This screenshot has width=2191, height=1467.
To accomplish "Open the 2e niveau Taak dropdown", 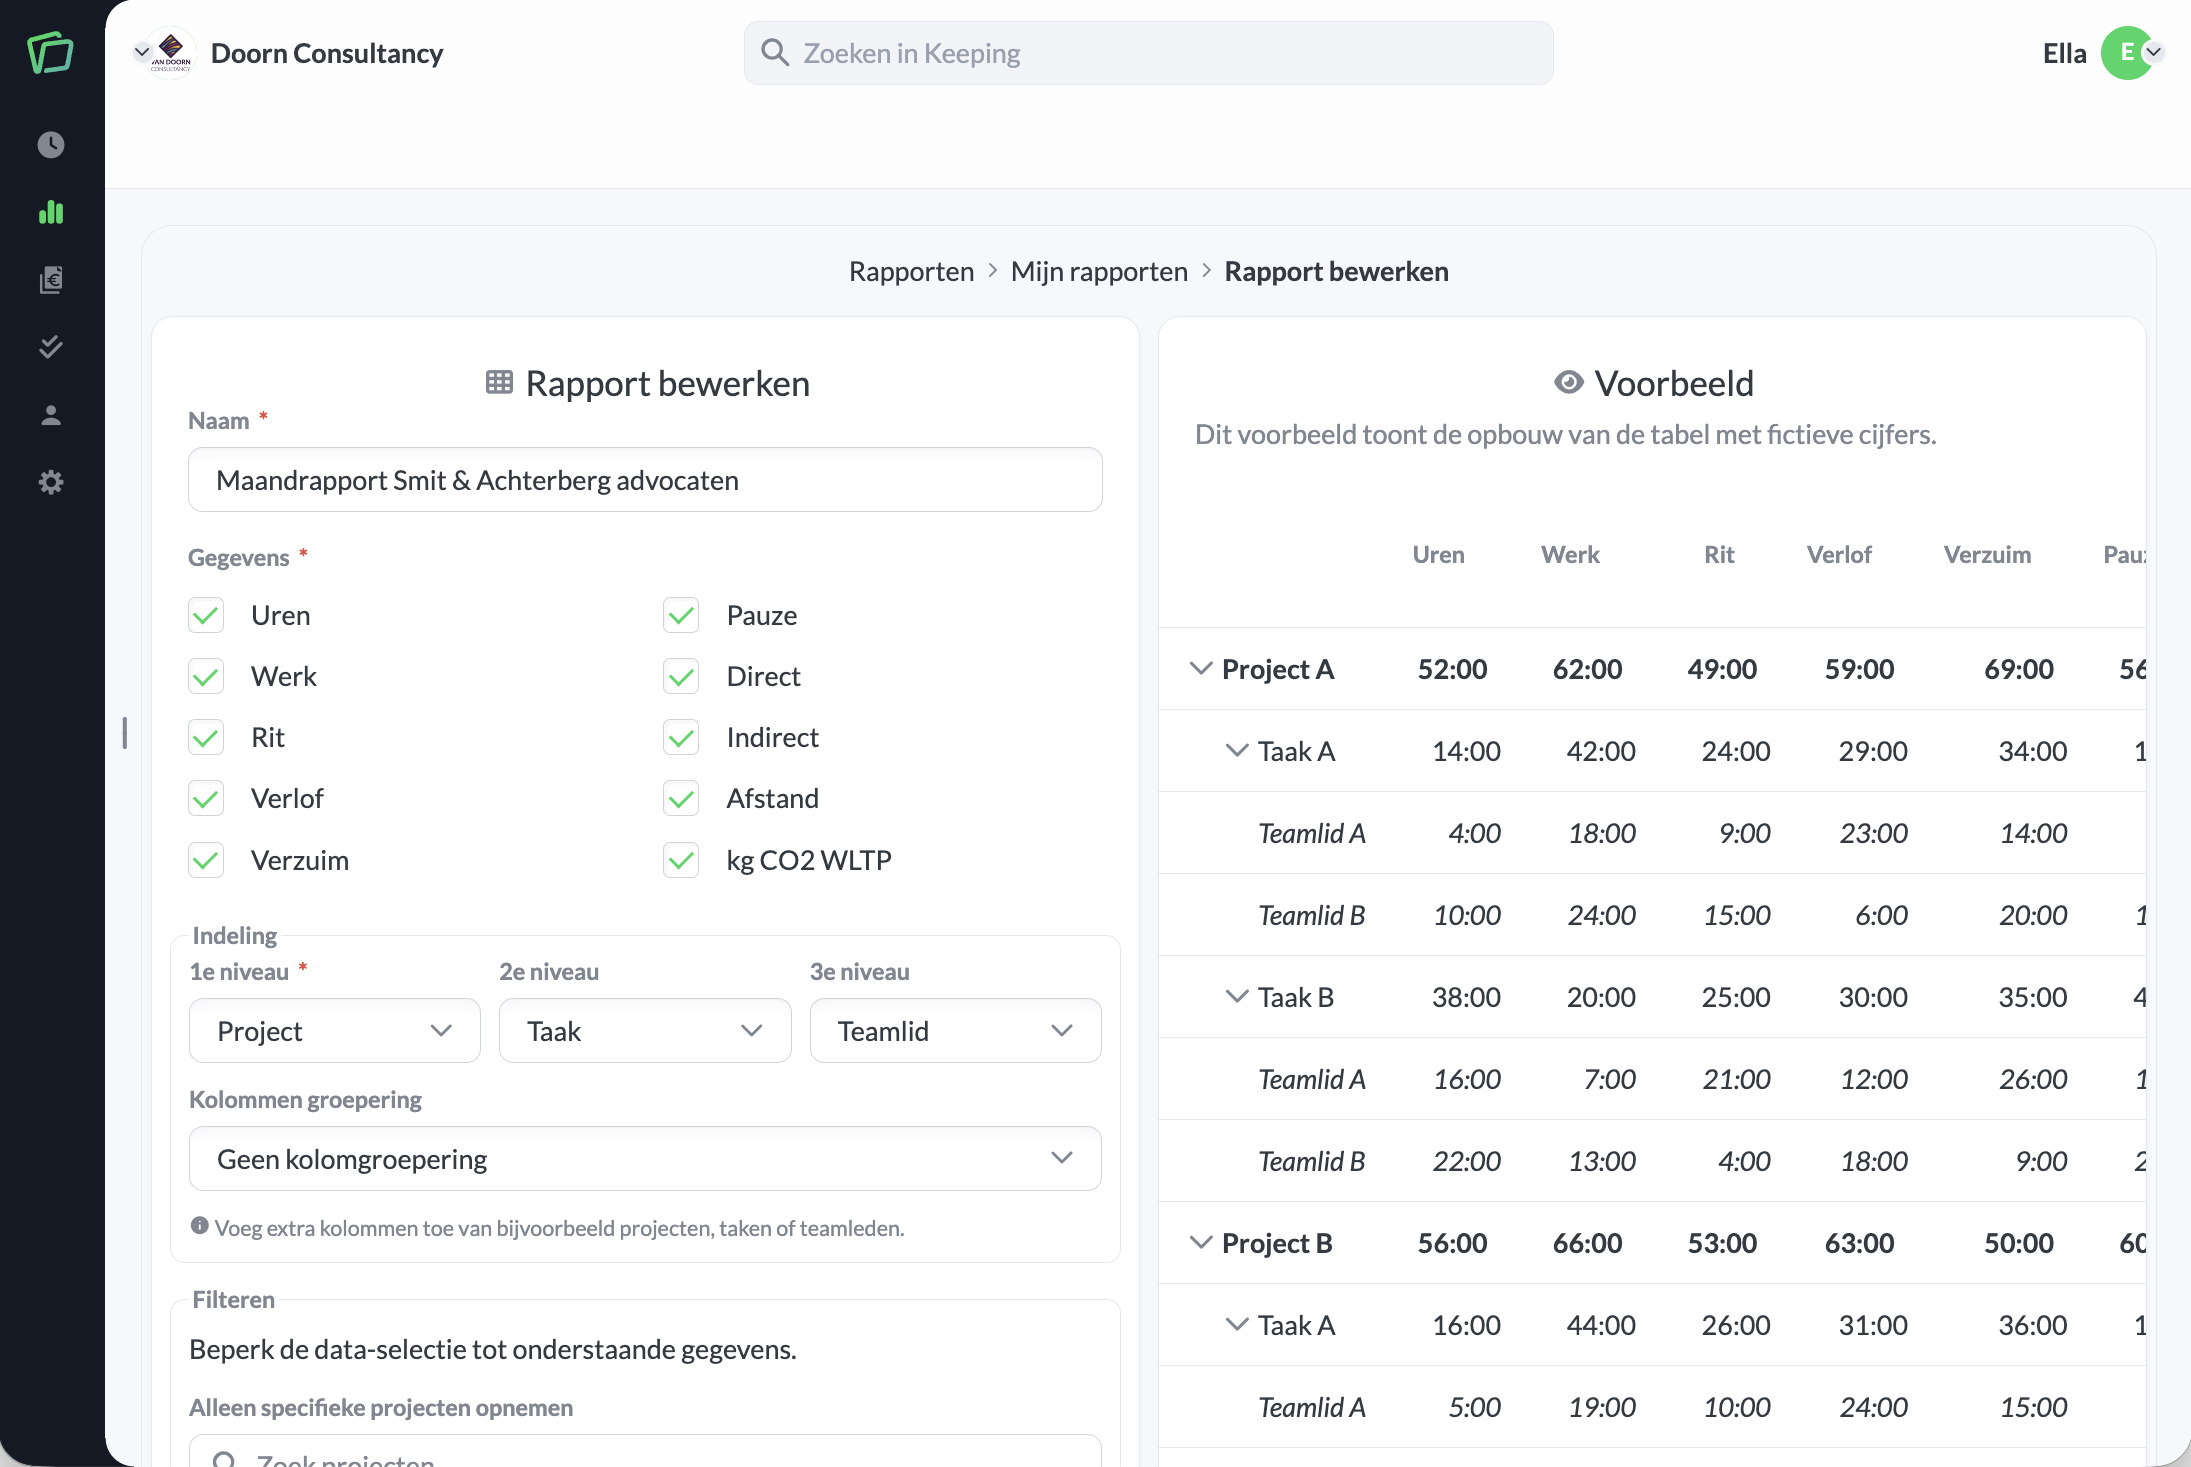I will pos(645,1030).
